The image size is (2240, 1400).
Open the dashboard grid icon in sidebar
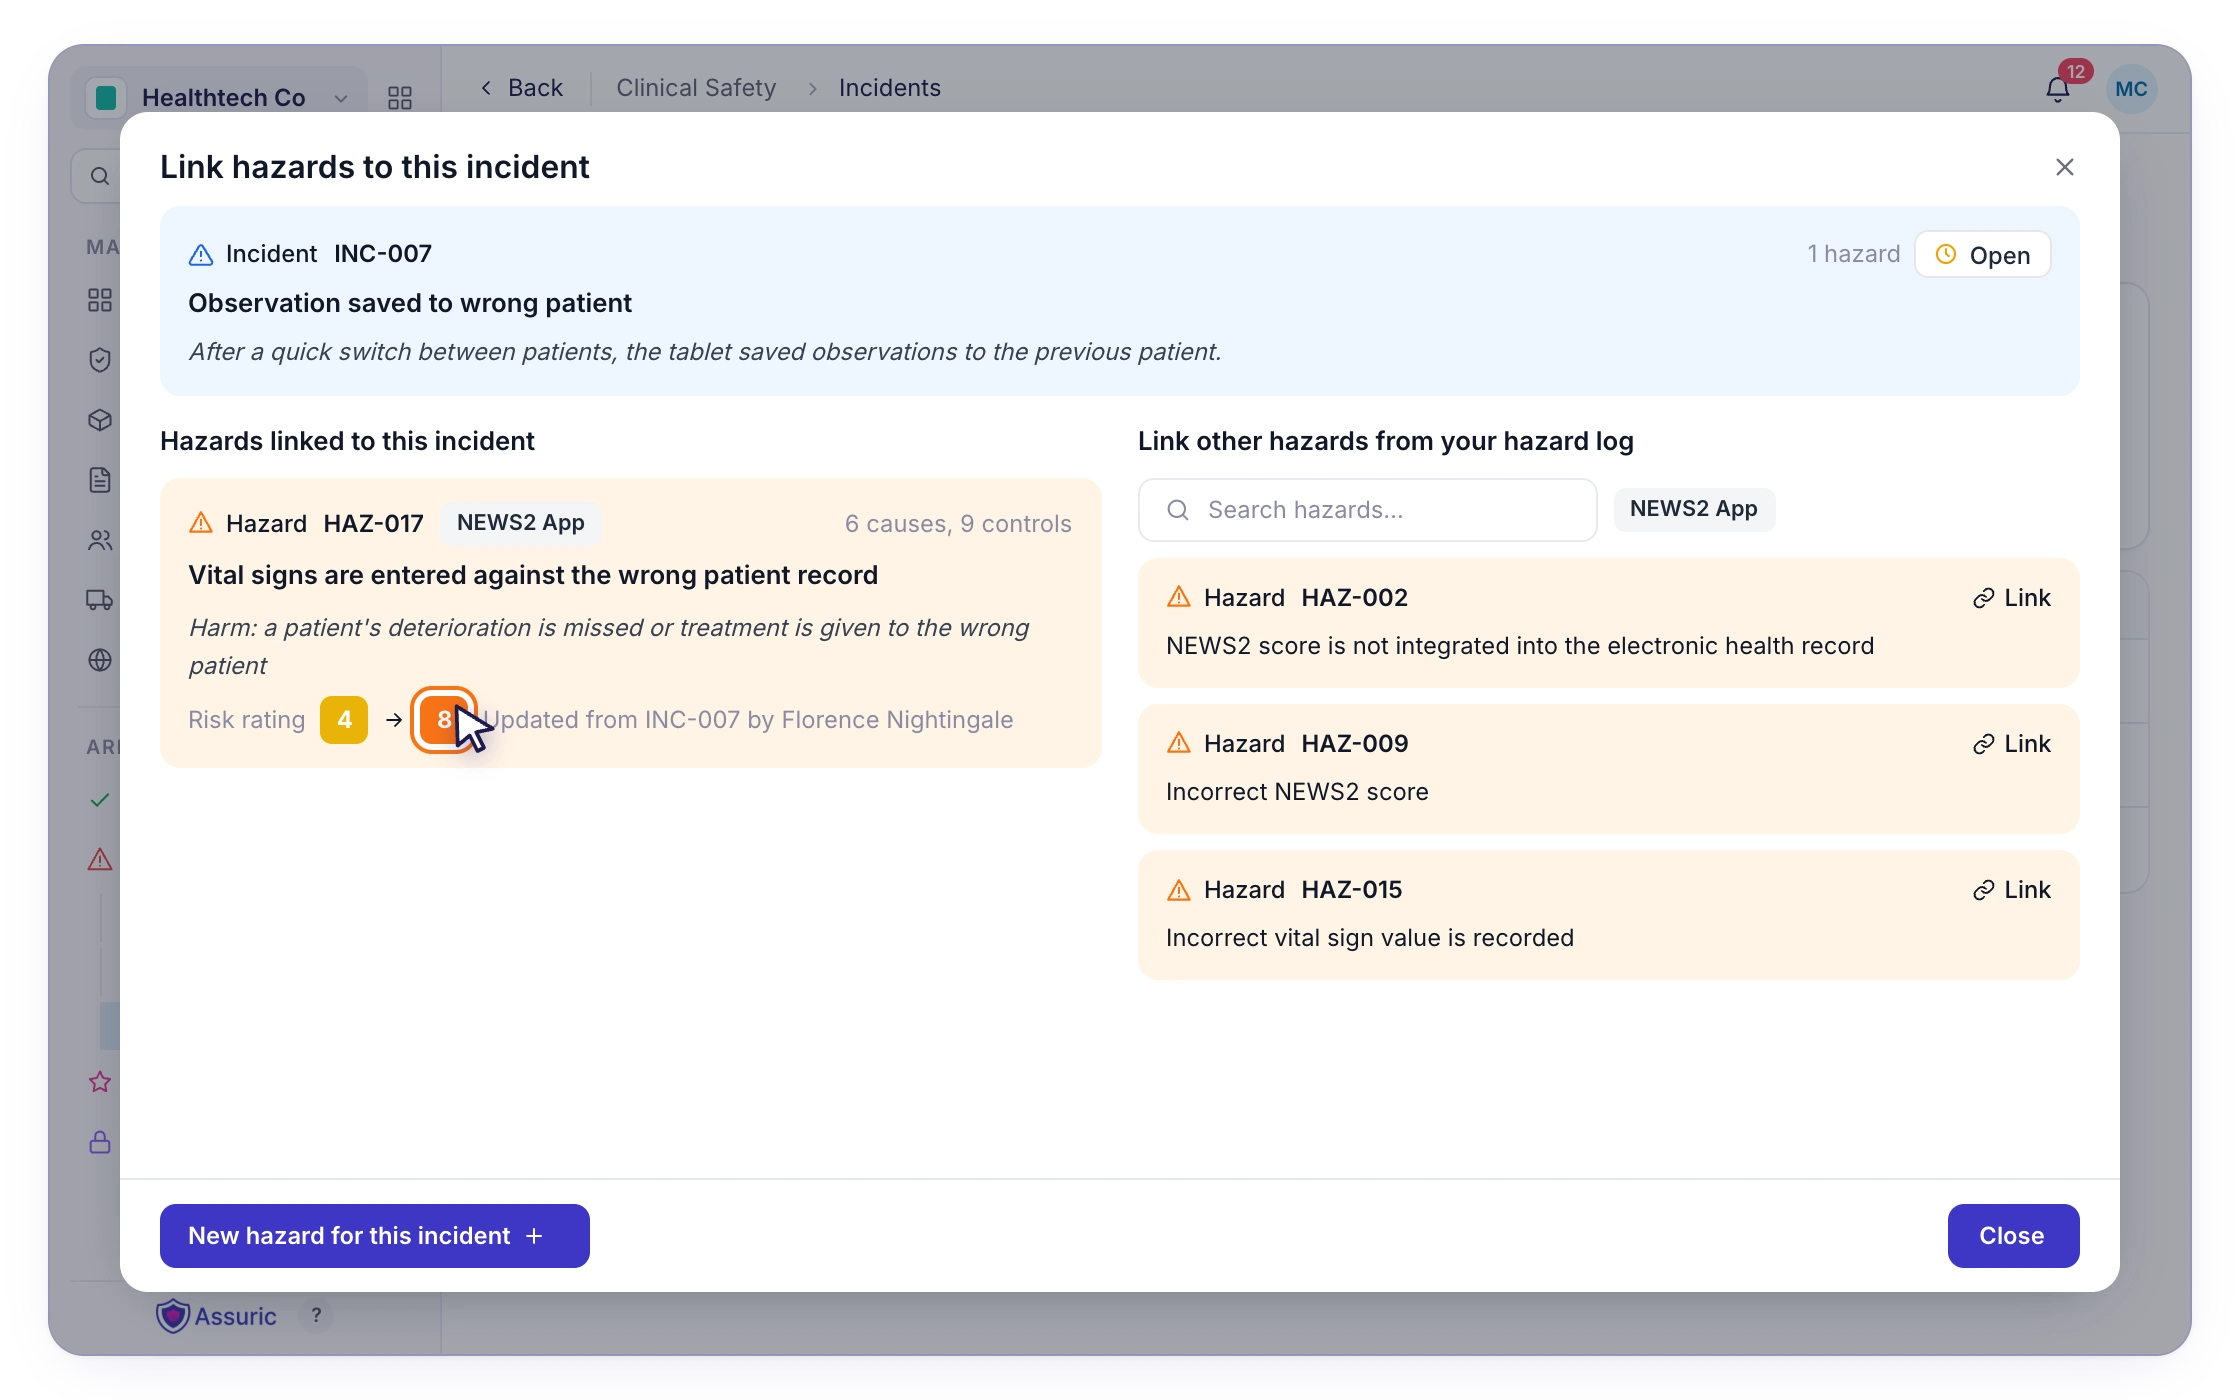coord(100,300)
